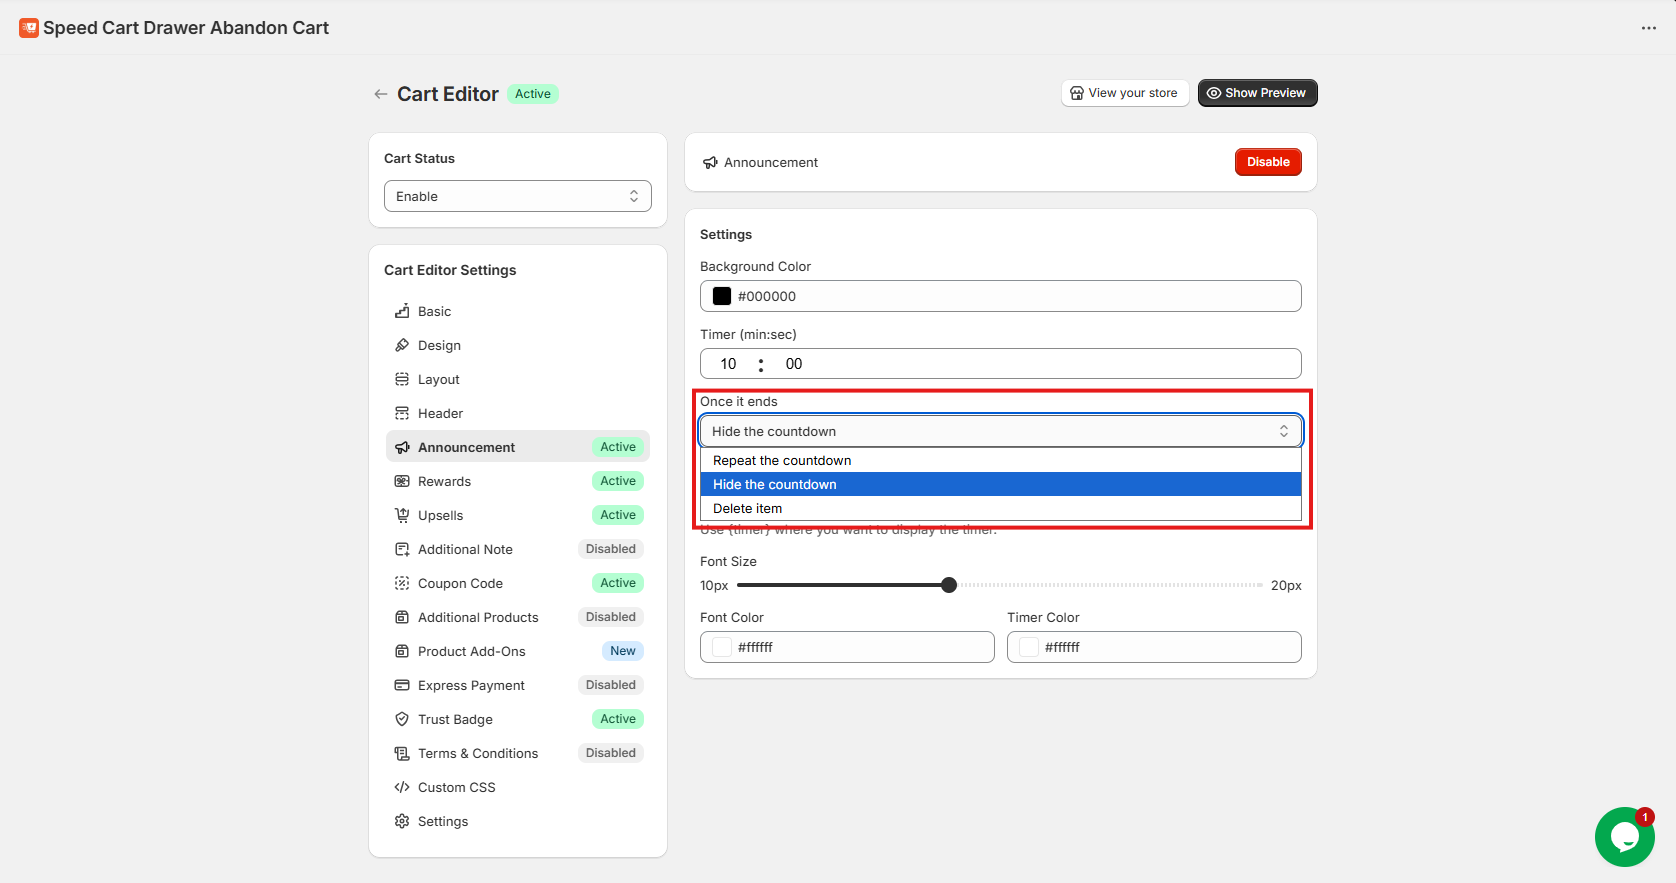Click the Settings gear icon in sidebar

pos(402,821)
